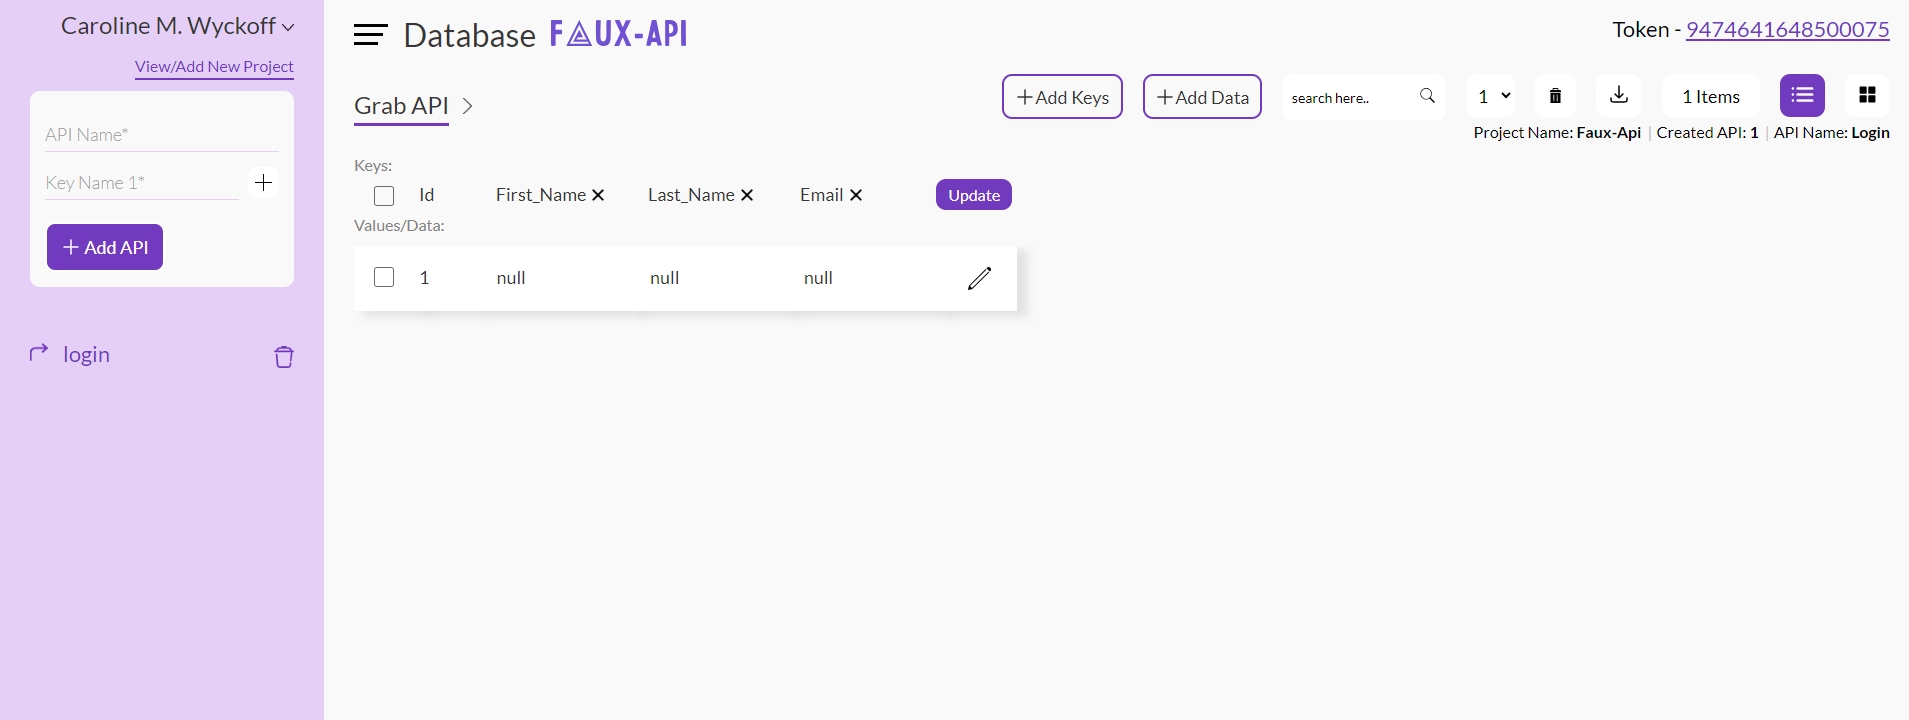Click the trash icon in the toolbar

1555,96
